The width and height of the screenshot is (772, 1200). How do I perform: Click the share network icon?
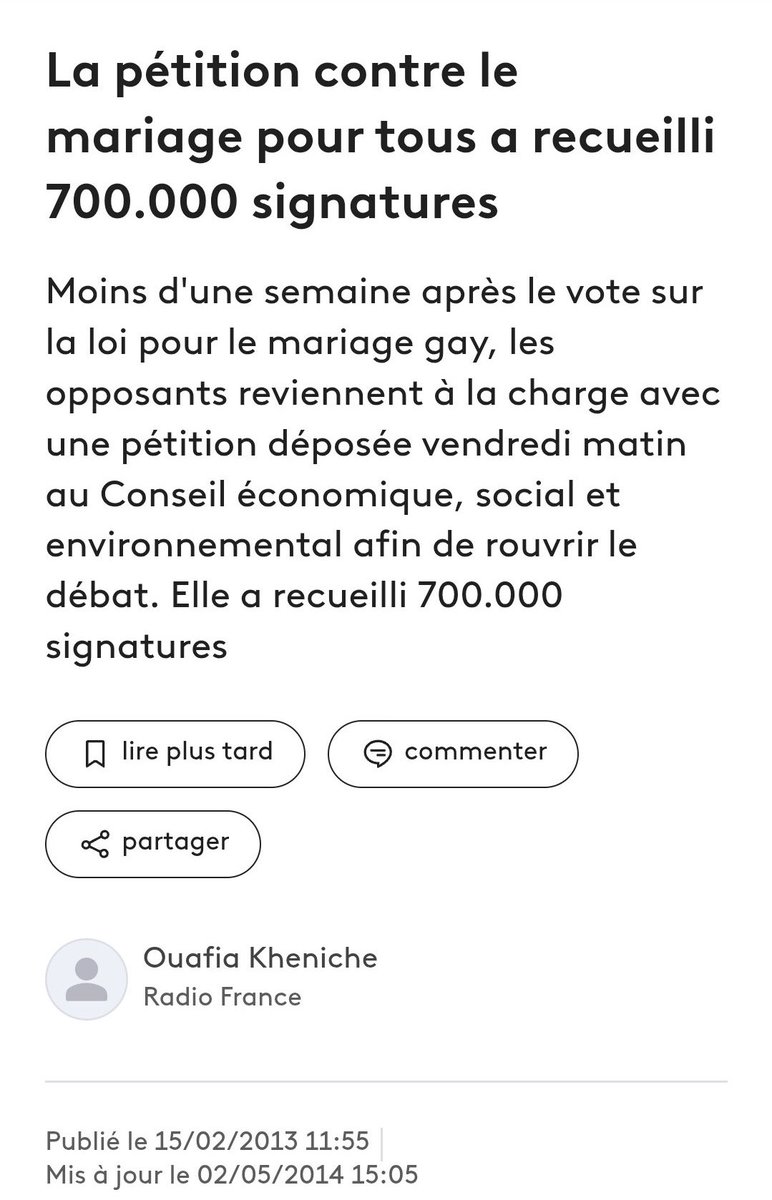[95, 844]
